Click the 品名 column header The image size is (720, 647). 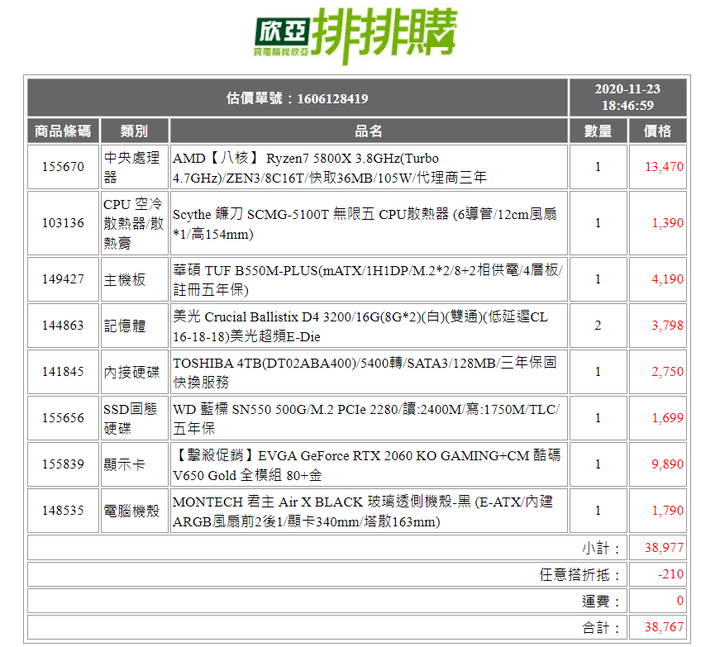click(368, 131)
